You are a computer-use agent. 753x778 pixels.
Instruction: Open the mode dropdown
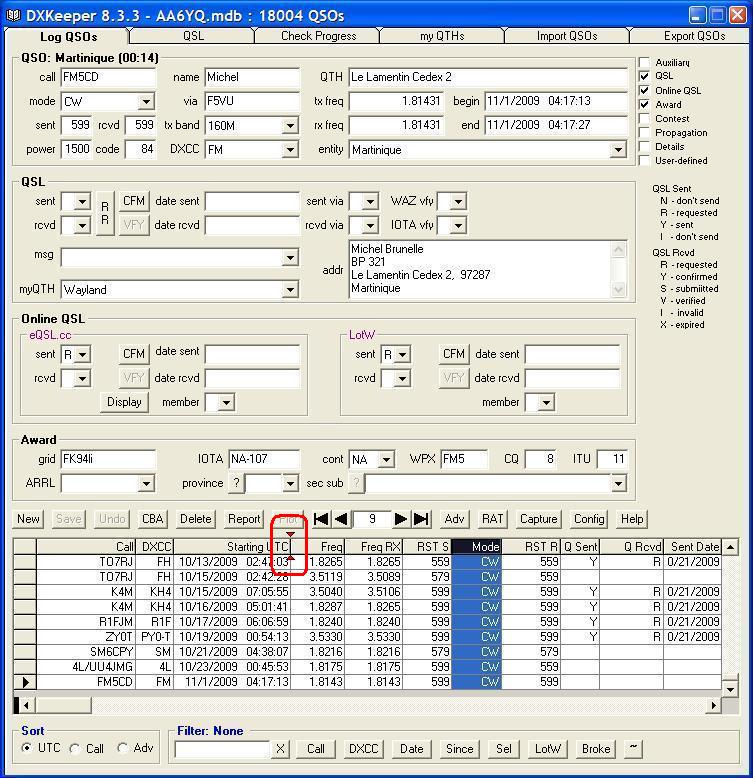tap(146, 102)
